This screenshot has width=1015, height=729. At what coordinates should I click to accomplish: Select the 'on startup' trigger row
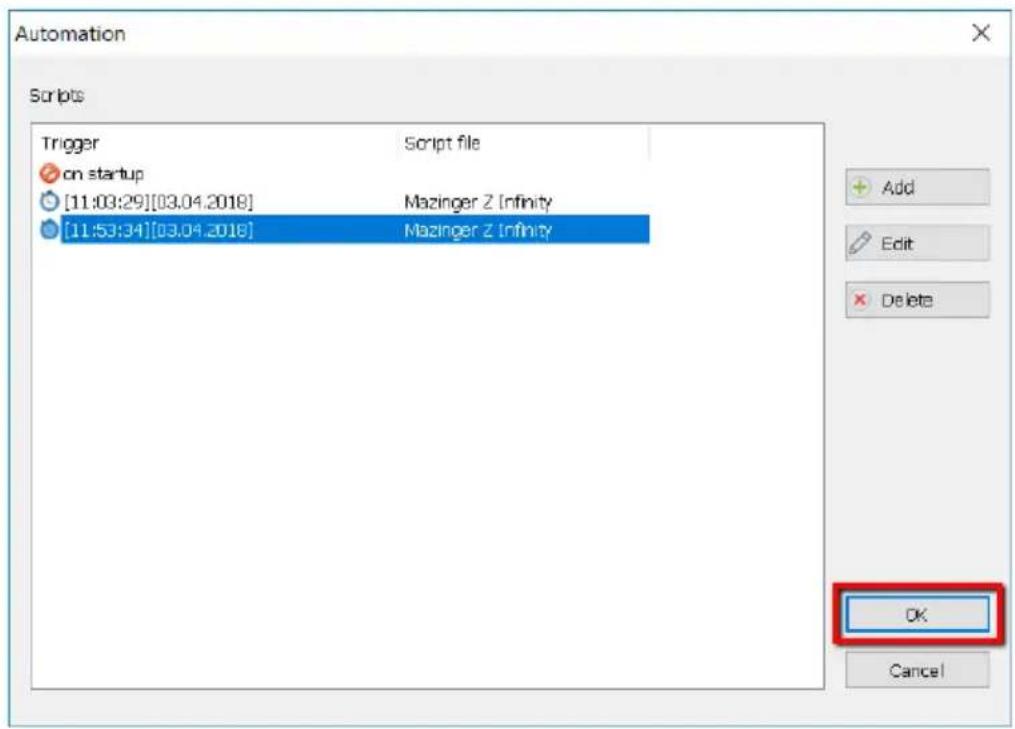(344, 174)
